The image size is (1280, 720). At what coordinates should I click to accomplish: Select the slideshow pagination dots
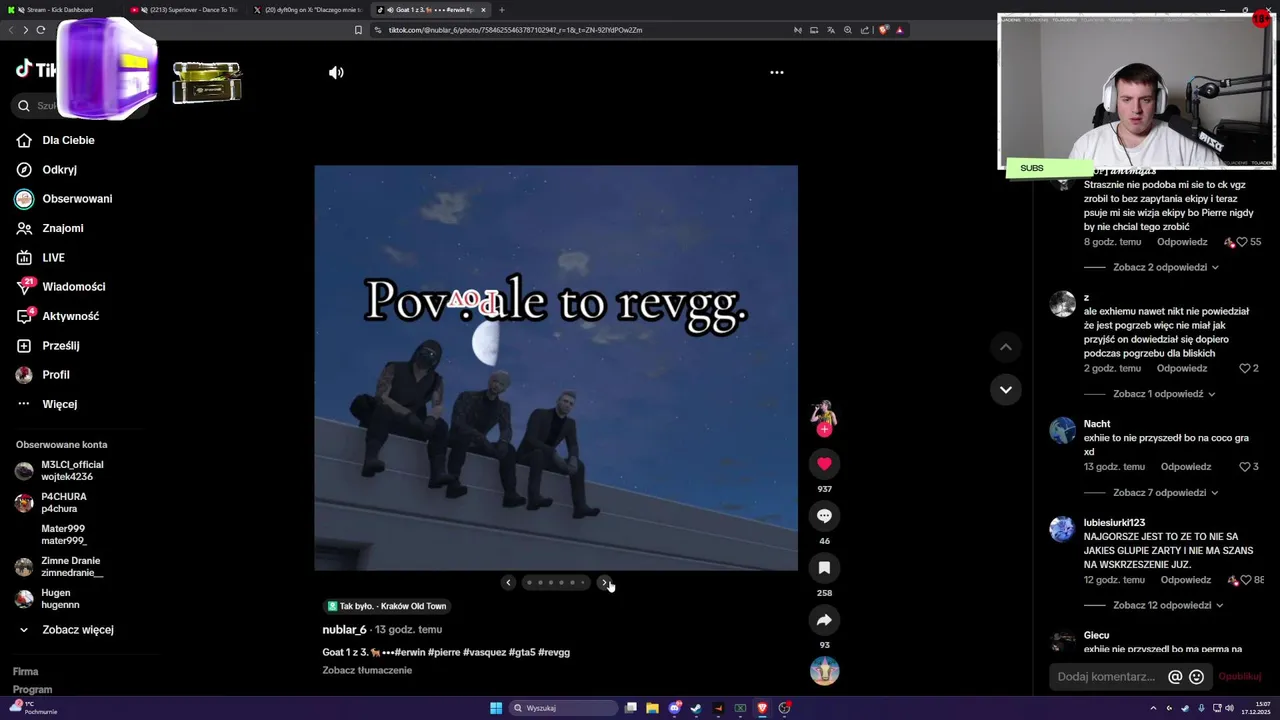tap(556, 582)
